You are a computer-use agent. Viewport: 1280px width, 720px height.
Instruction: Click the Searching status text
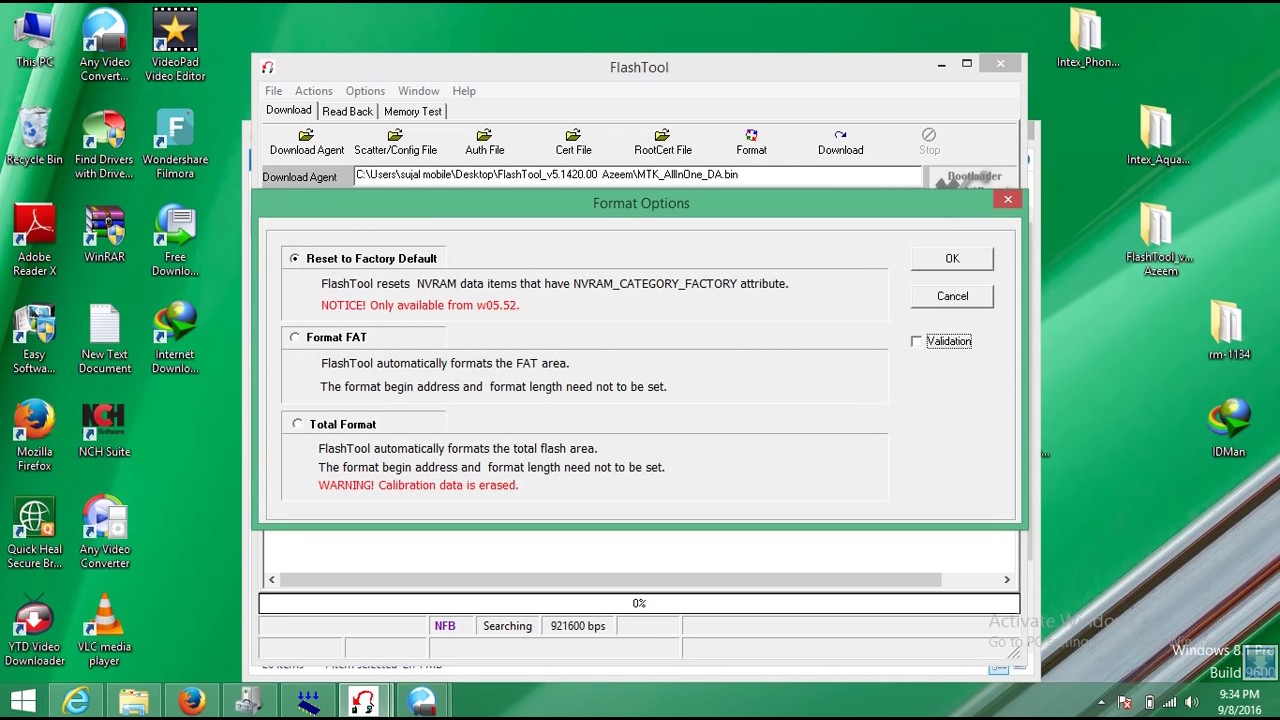tap(507, 626)
